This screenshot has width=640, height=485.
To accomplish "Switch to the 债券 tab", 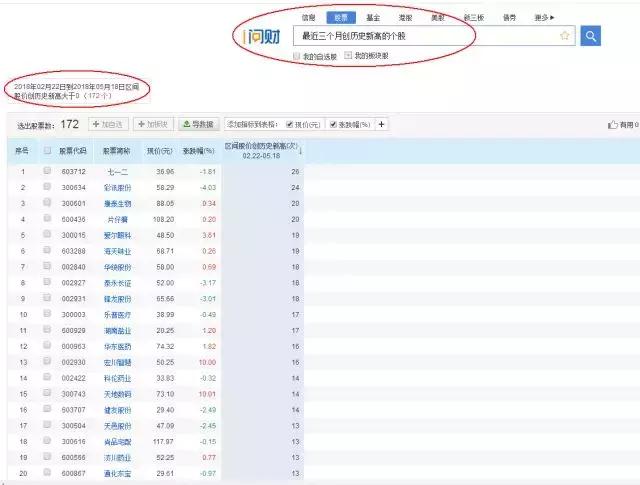I will tap(509, 18).
